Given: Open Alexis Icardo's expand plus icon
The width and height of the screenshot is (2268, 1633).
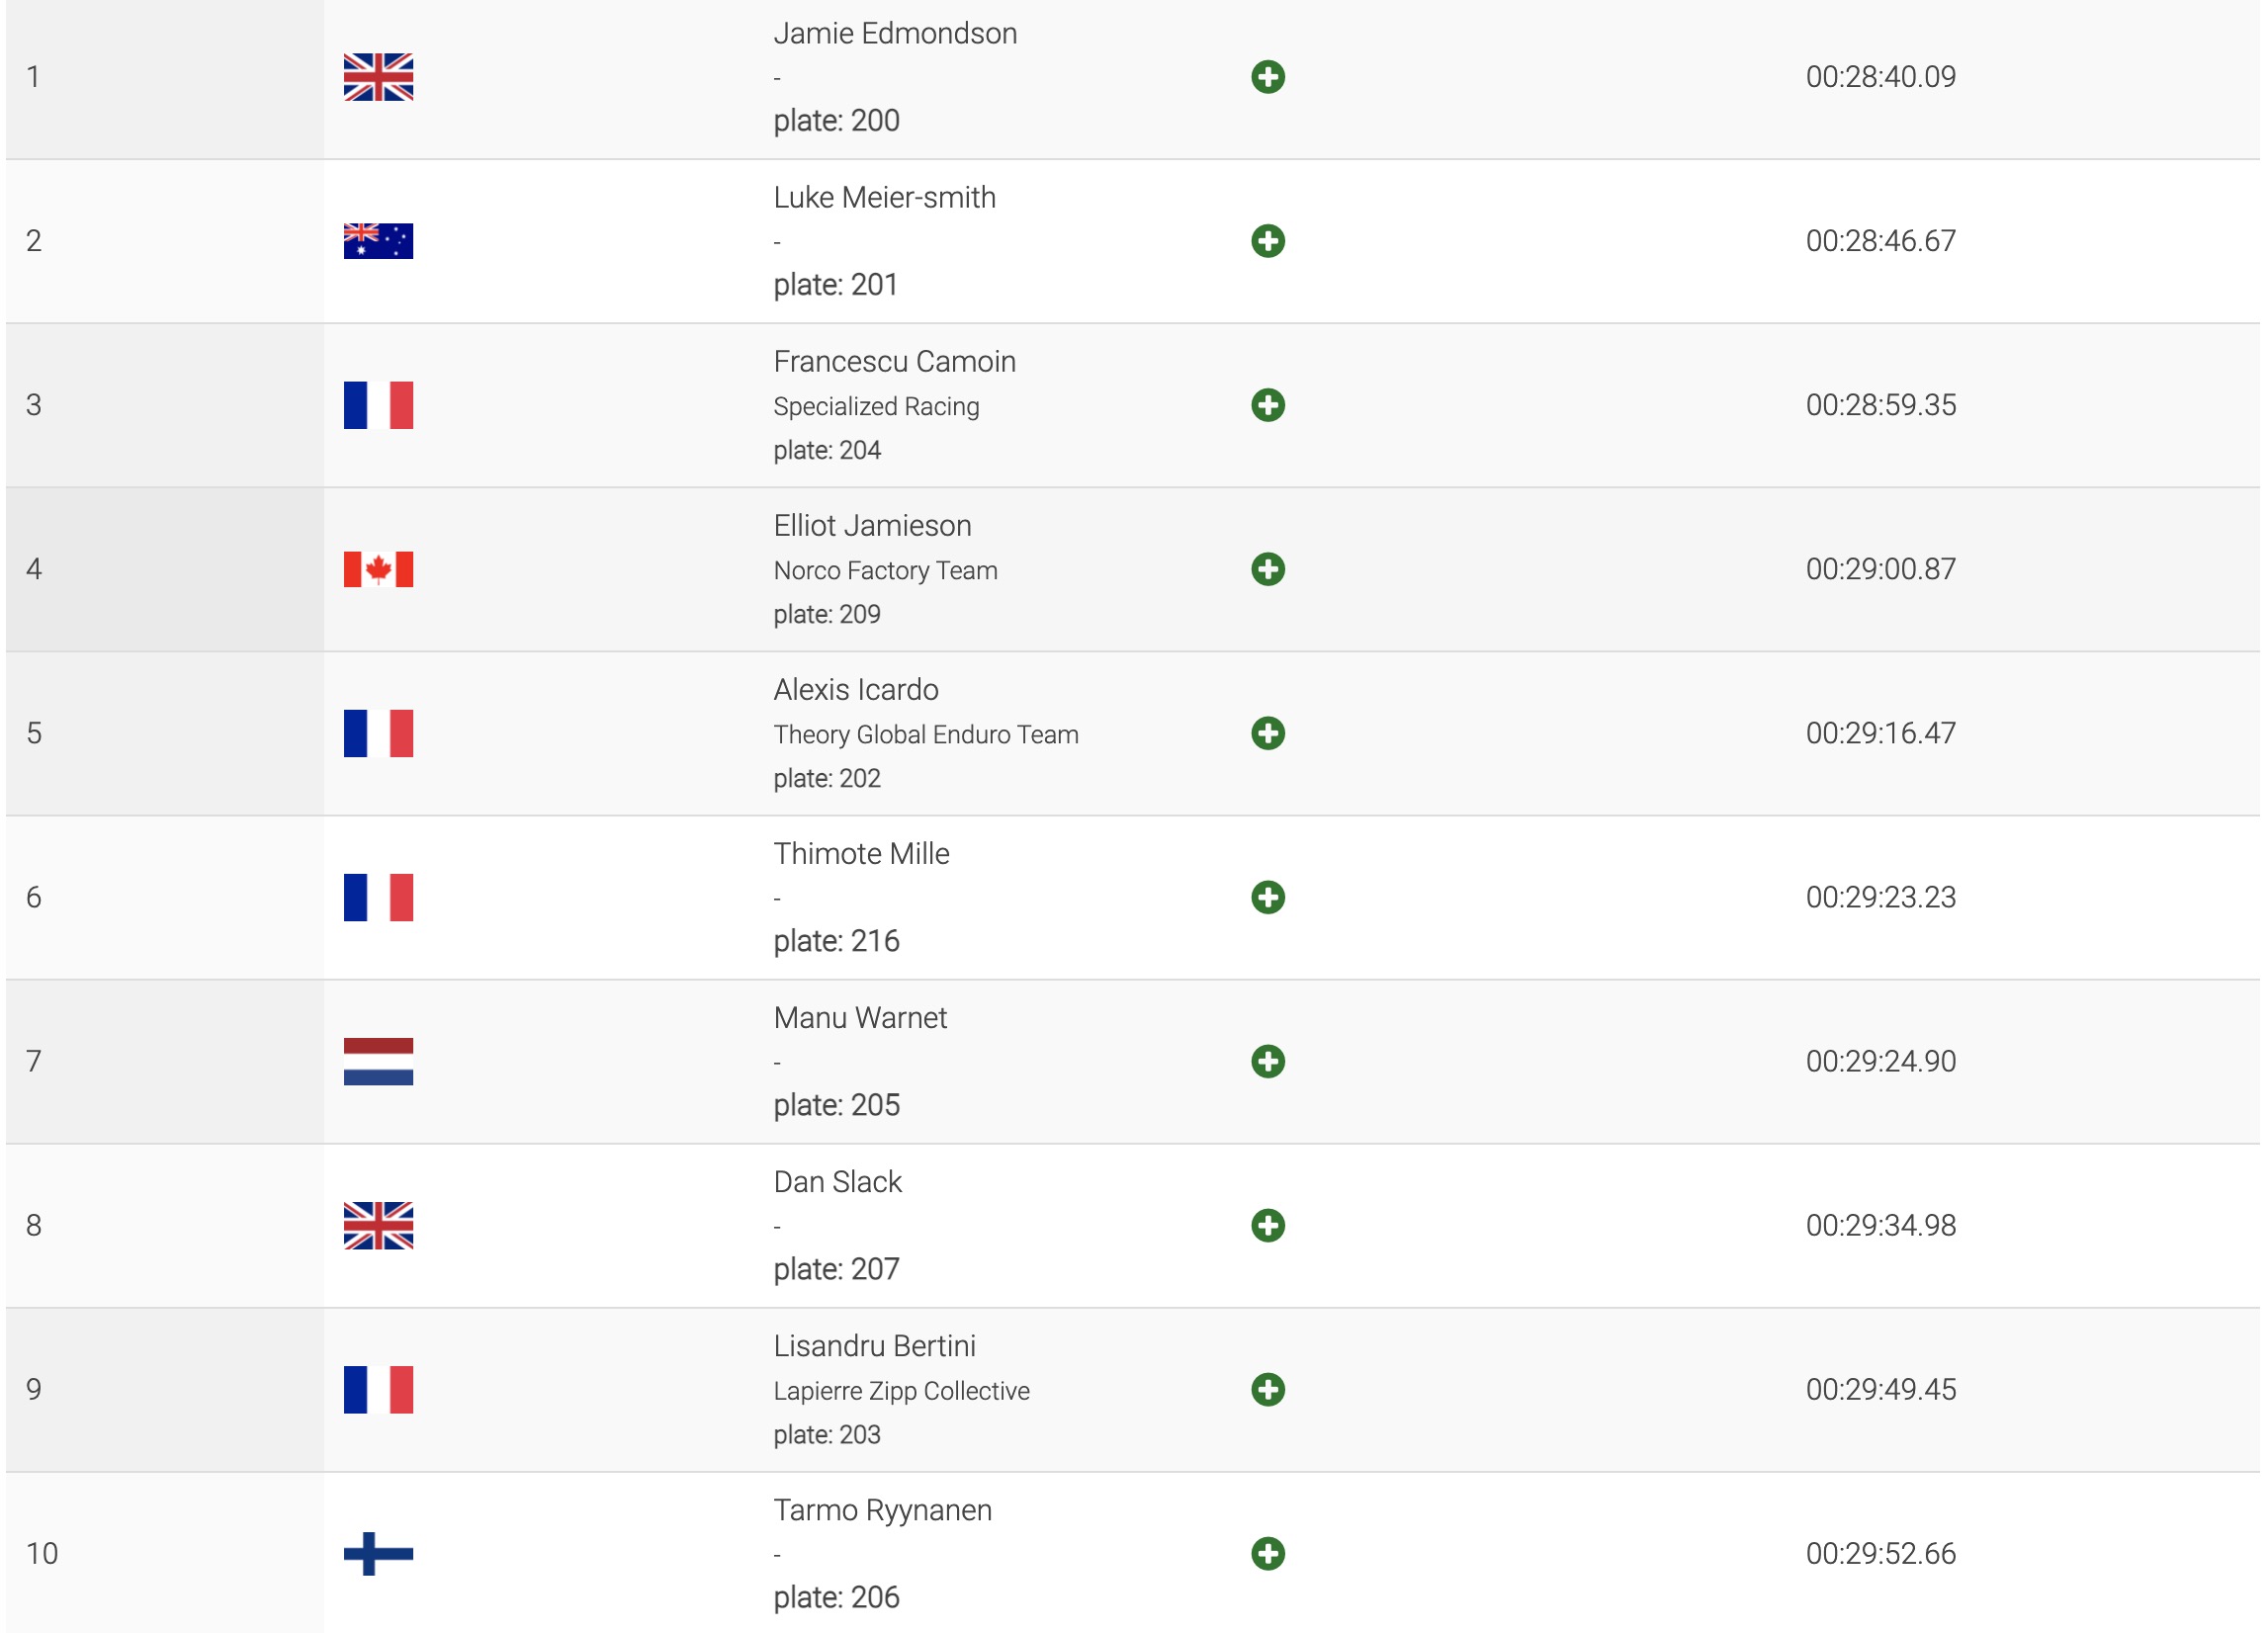Looking at the screenshot, I should tap(1267, 733).
